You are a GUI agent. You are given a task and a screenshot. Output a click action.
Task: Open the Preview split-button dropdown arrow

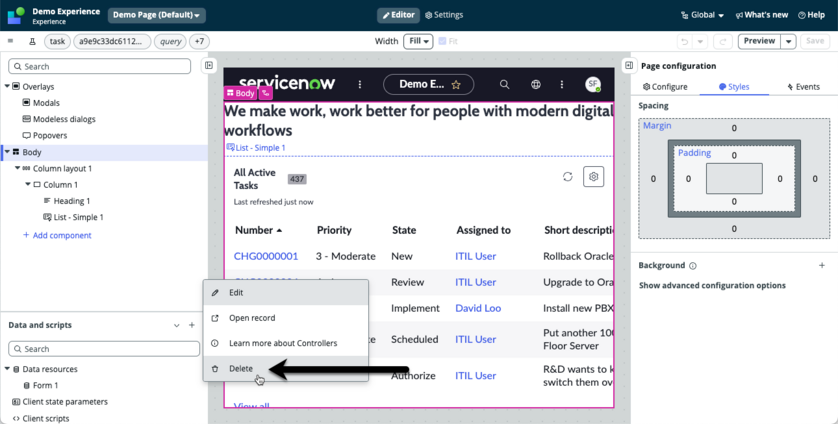tap(788, 41)
